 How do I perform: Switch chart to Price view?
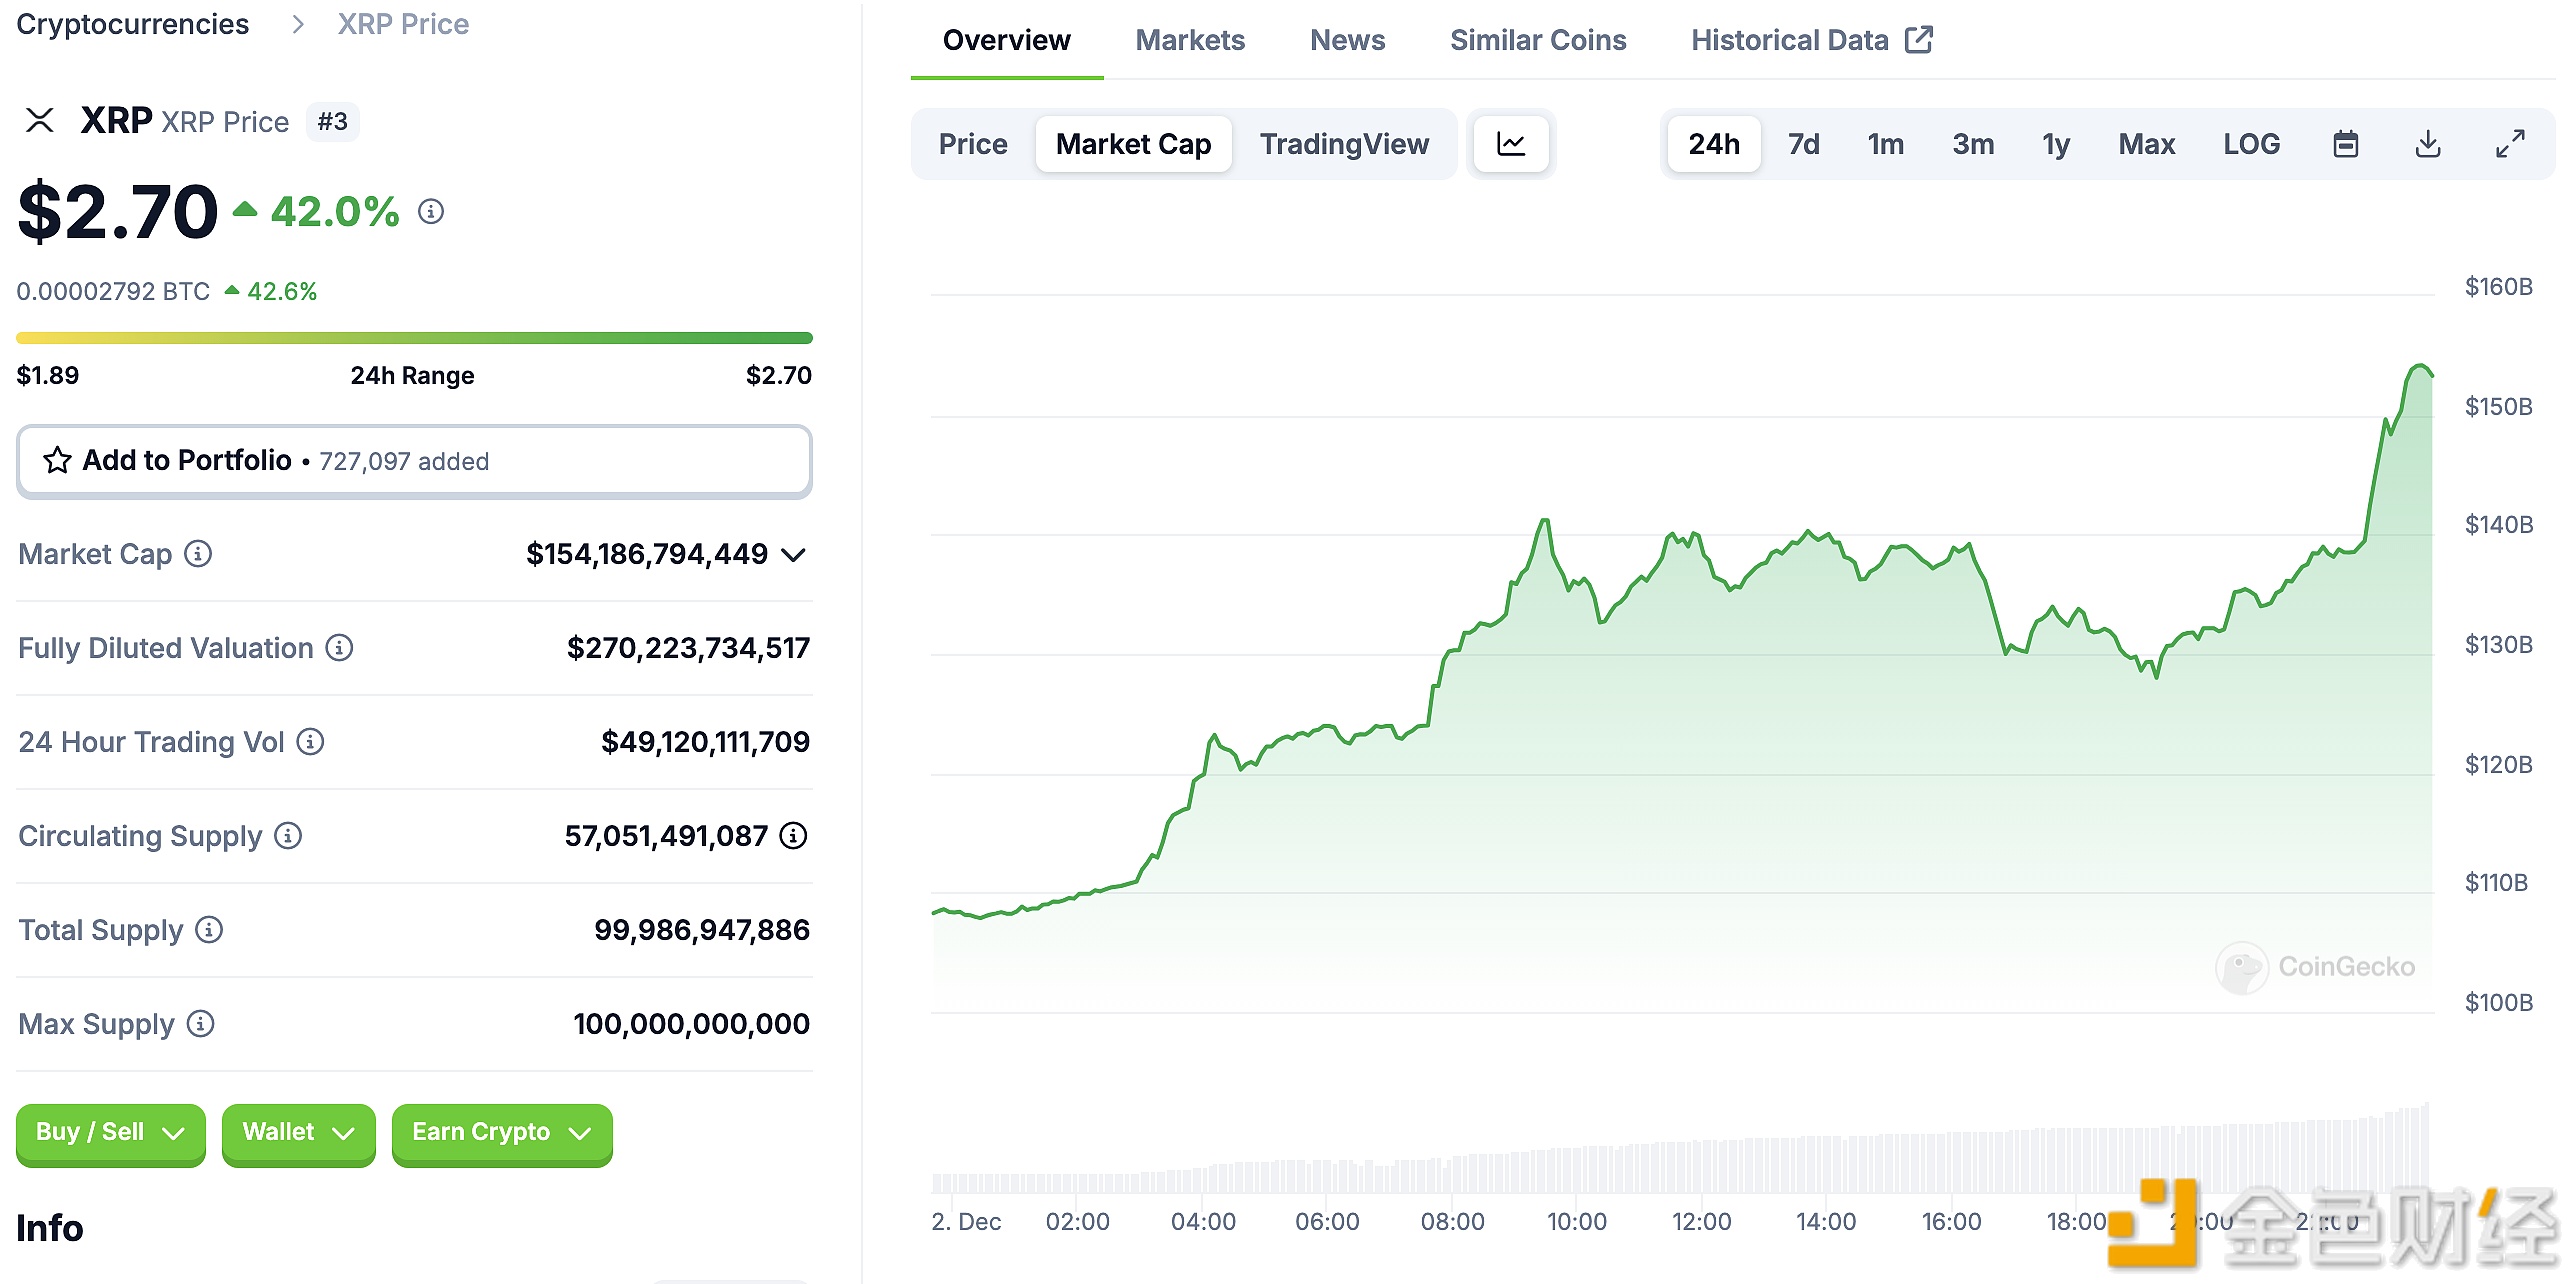pyautogui.click(x=973, y=144)
